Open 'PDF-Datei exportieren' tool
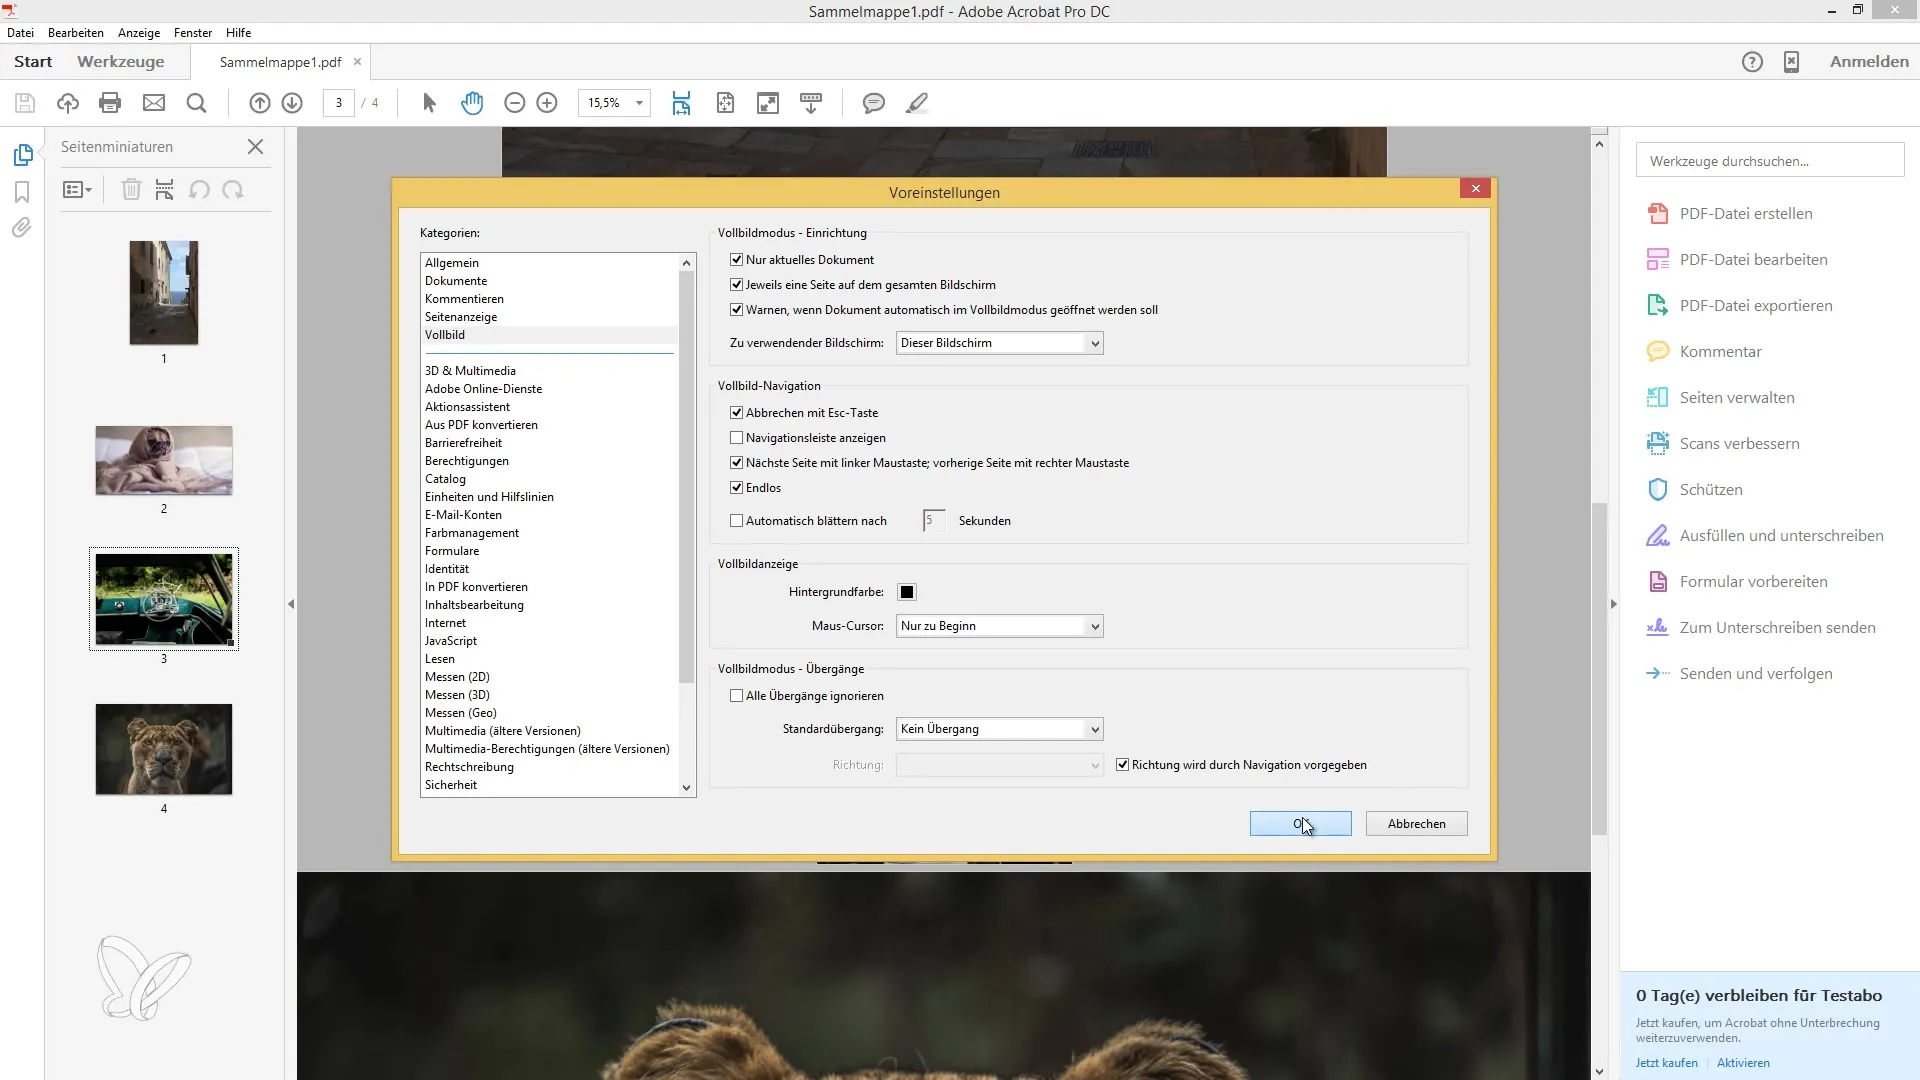Viewport: 1920px width, 1080px height. click(1755, 306)
